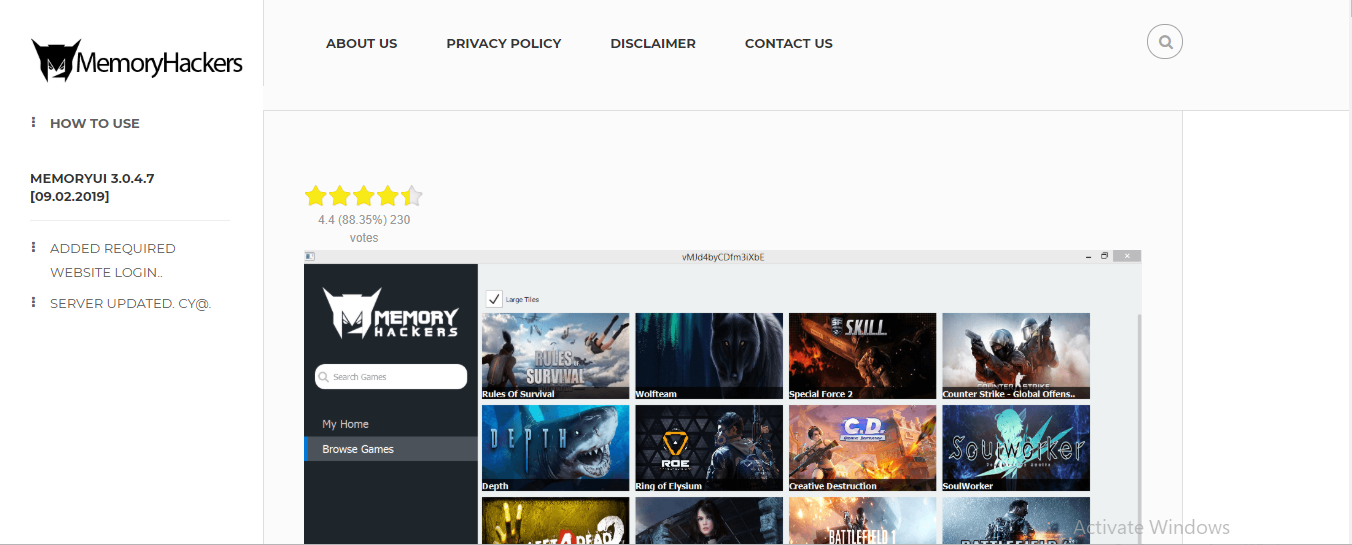The image size is (1352, 545).
Task: Click the Rules Of Survival game tile
Action: point(556,356)
